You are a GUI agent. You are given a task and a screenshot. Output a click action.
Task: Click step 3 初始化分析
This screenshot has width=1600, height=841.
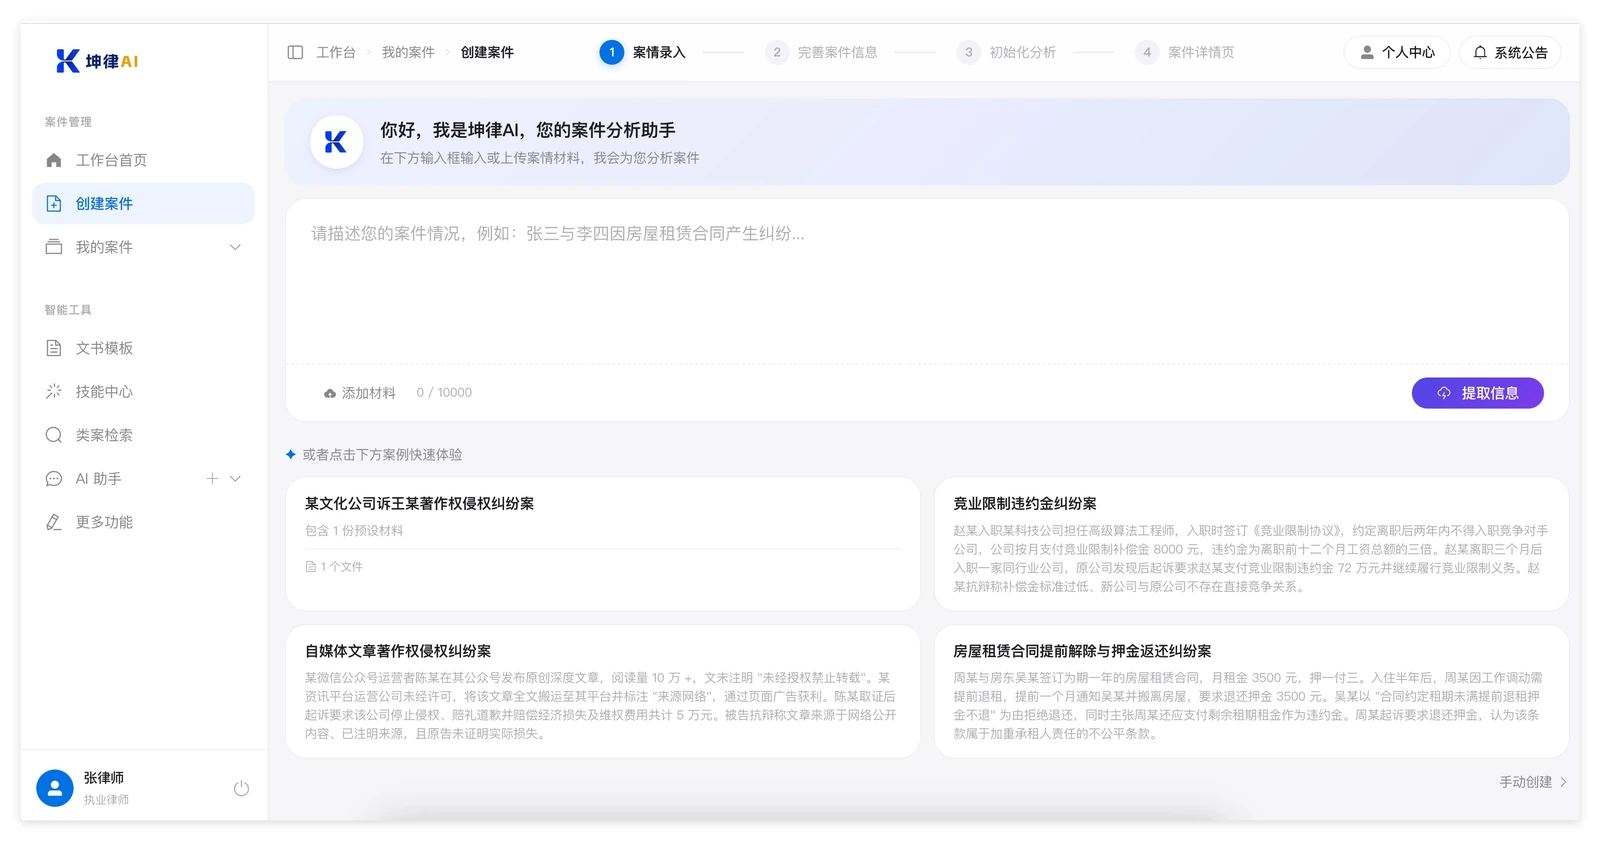click(x=1006, y=52)
